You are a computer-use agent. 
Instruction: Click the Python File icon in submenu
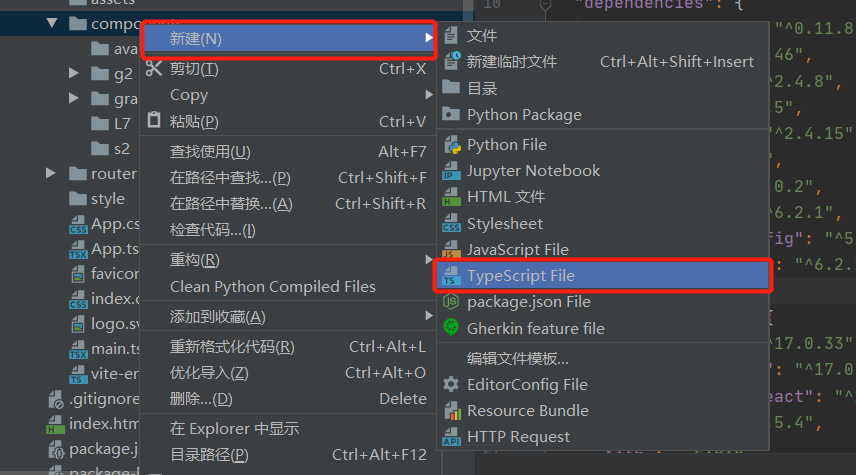(451, 145)
